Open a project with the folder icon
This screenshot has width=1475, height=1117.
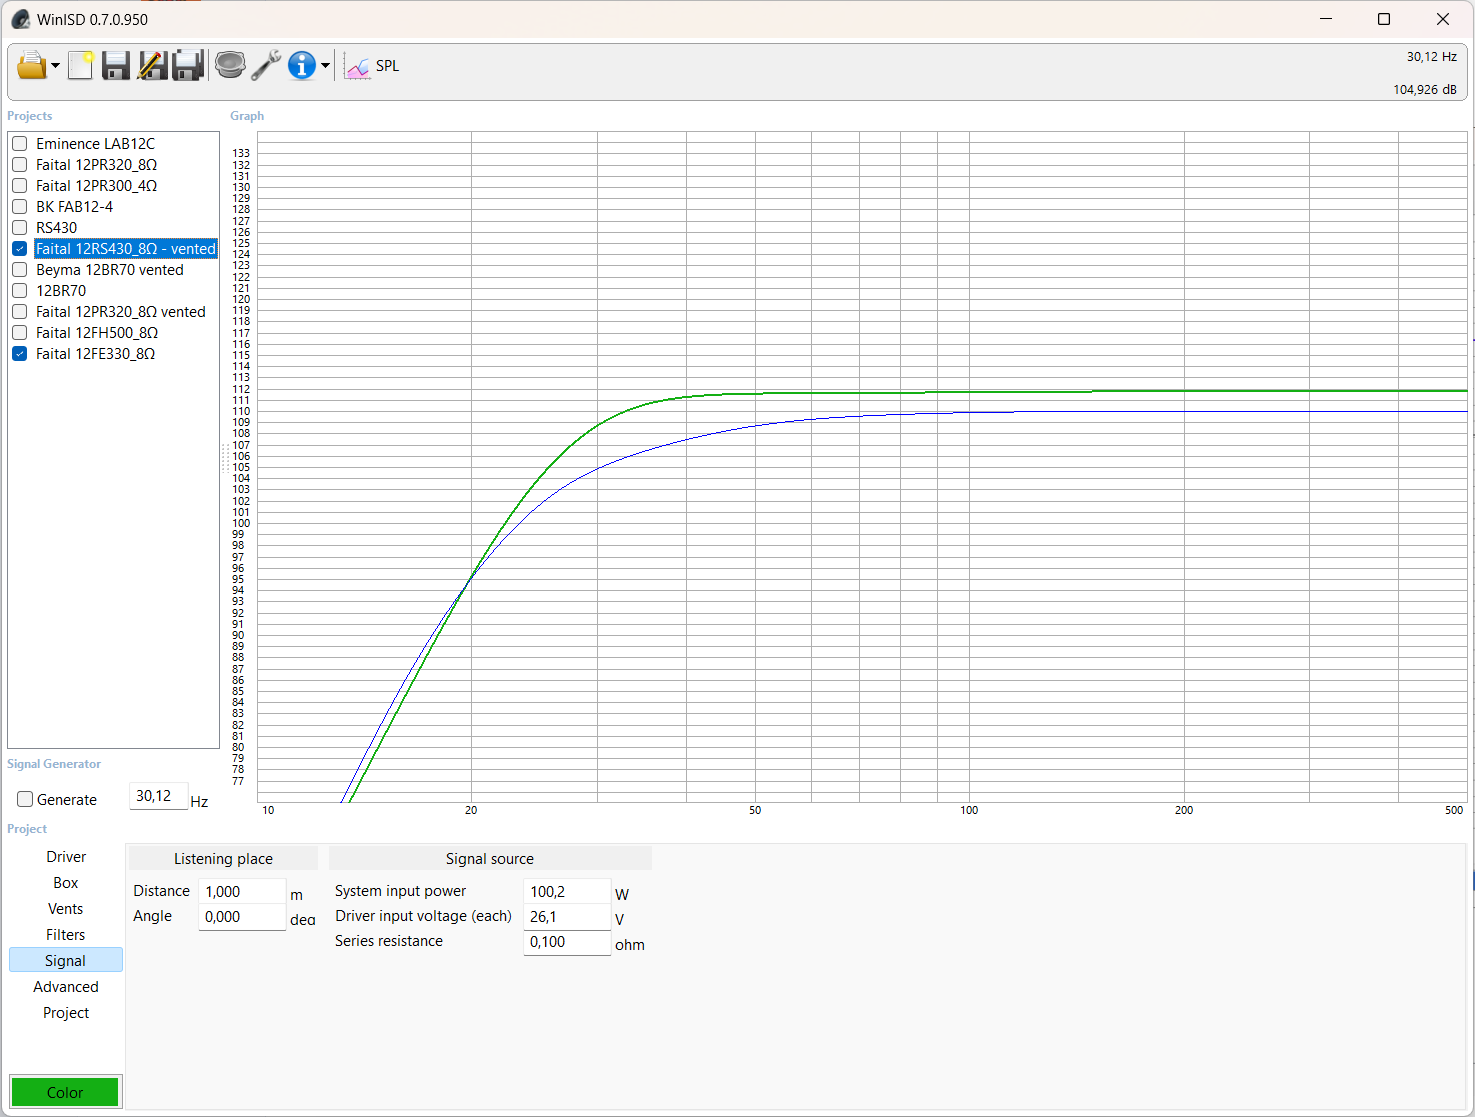(31, 66)
